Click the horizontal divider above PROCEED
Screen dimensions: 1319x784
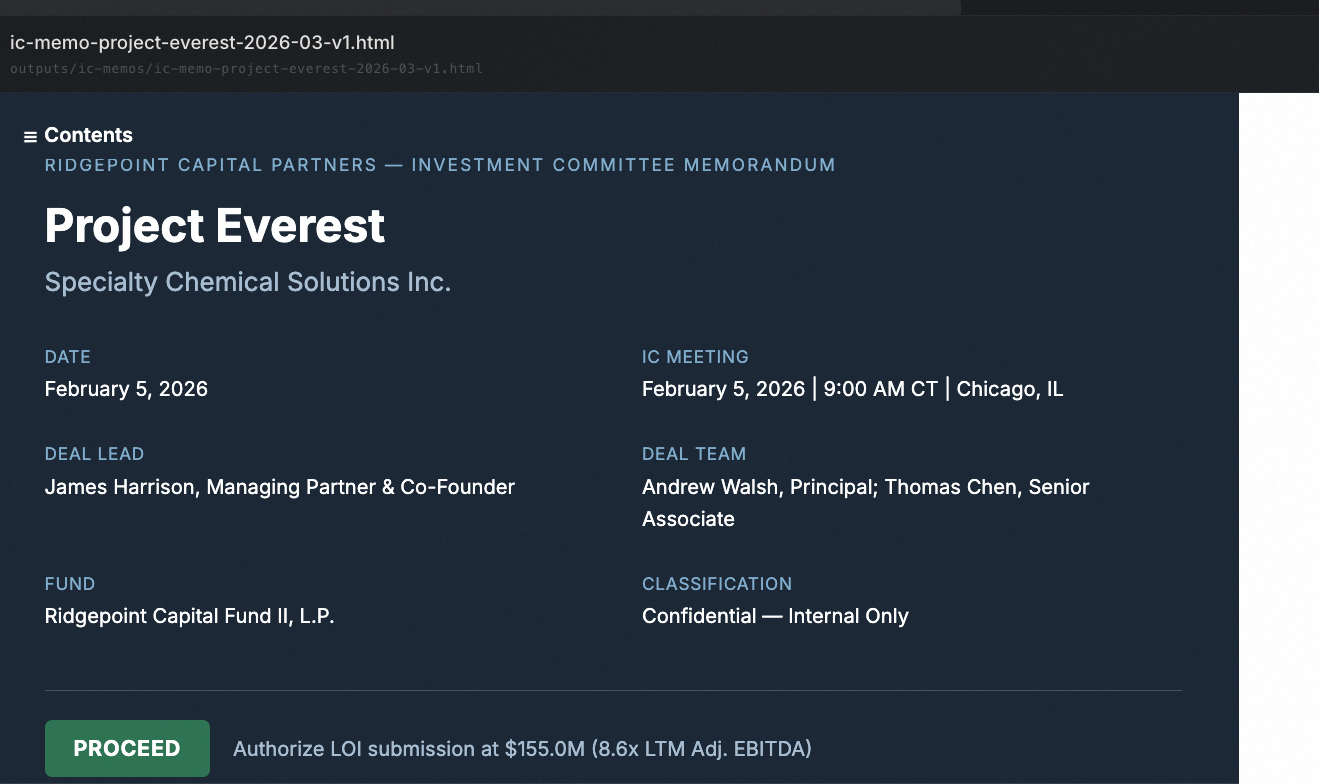point(612,691)
